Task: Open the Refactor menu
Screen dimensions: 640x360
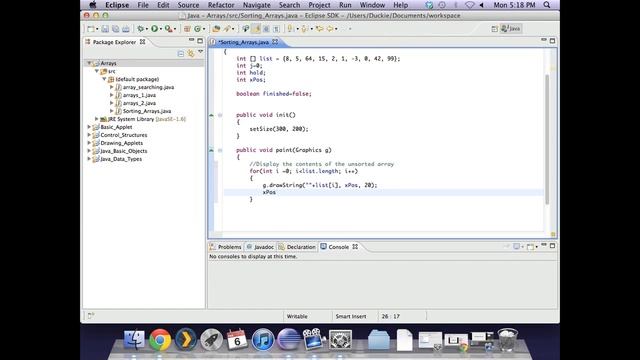Action: click(221, 5)
